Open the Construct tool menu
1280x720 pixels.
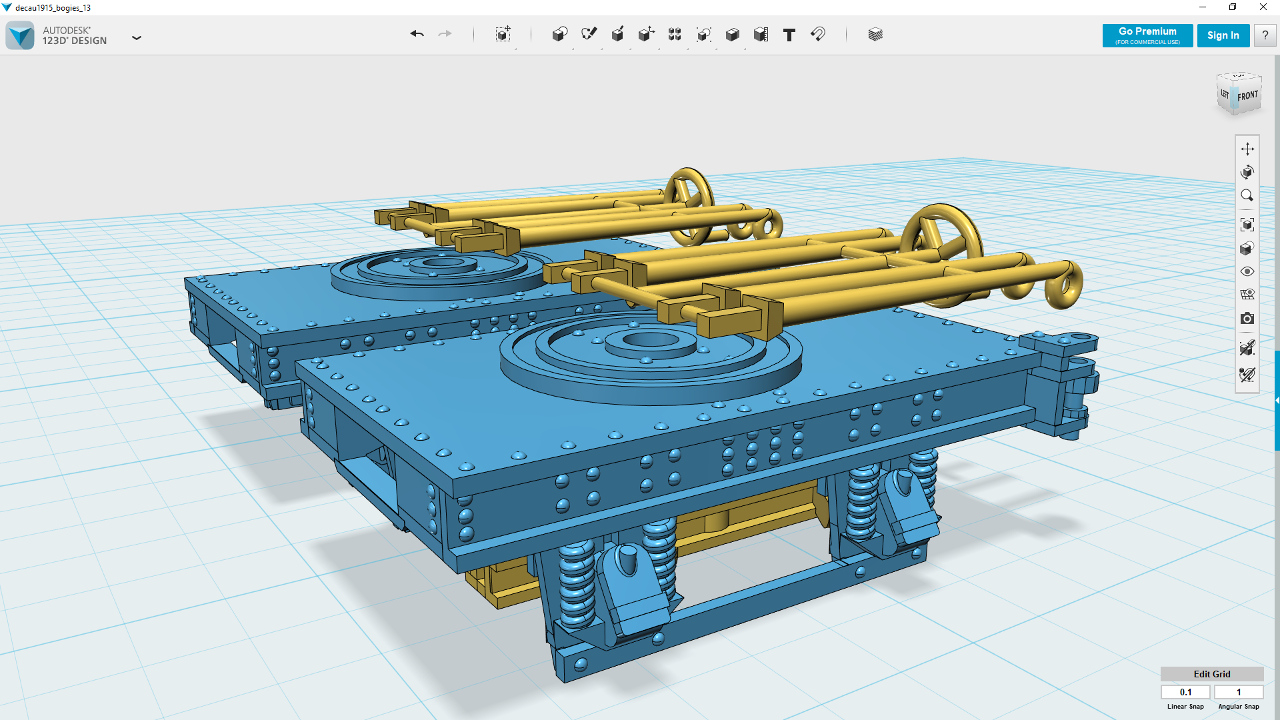point(618,34)
